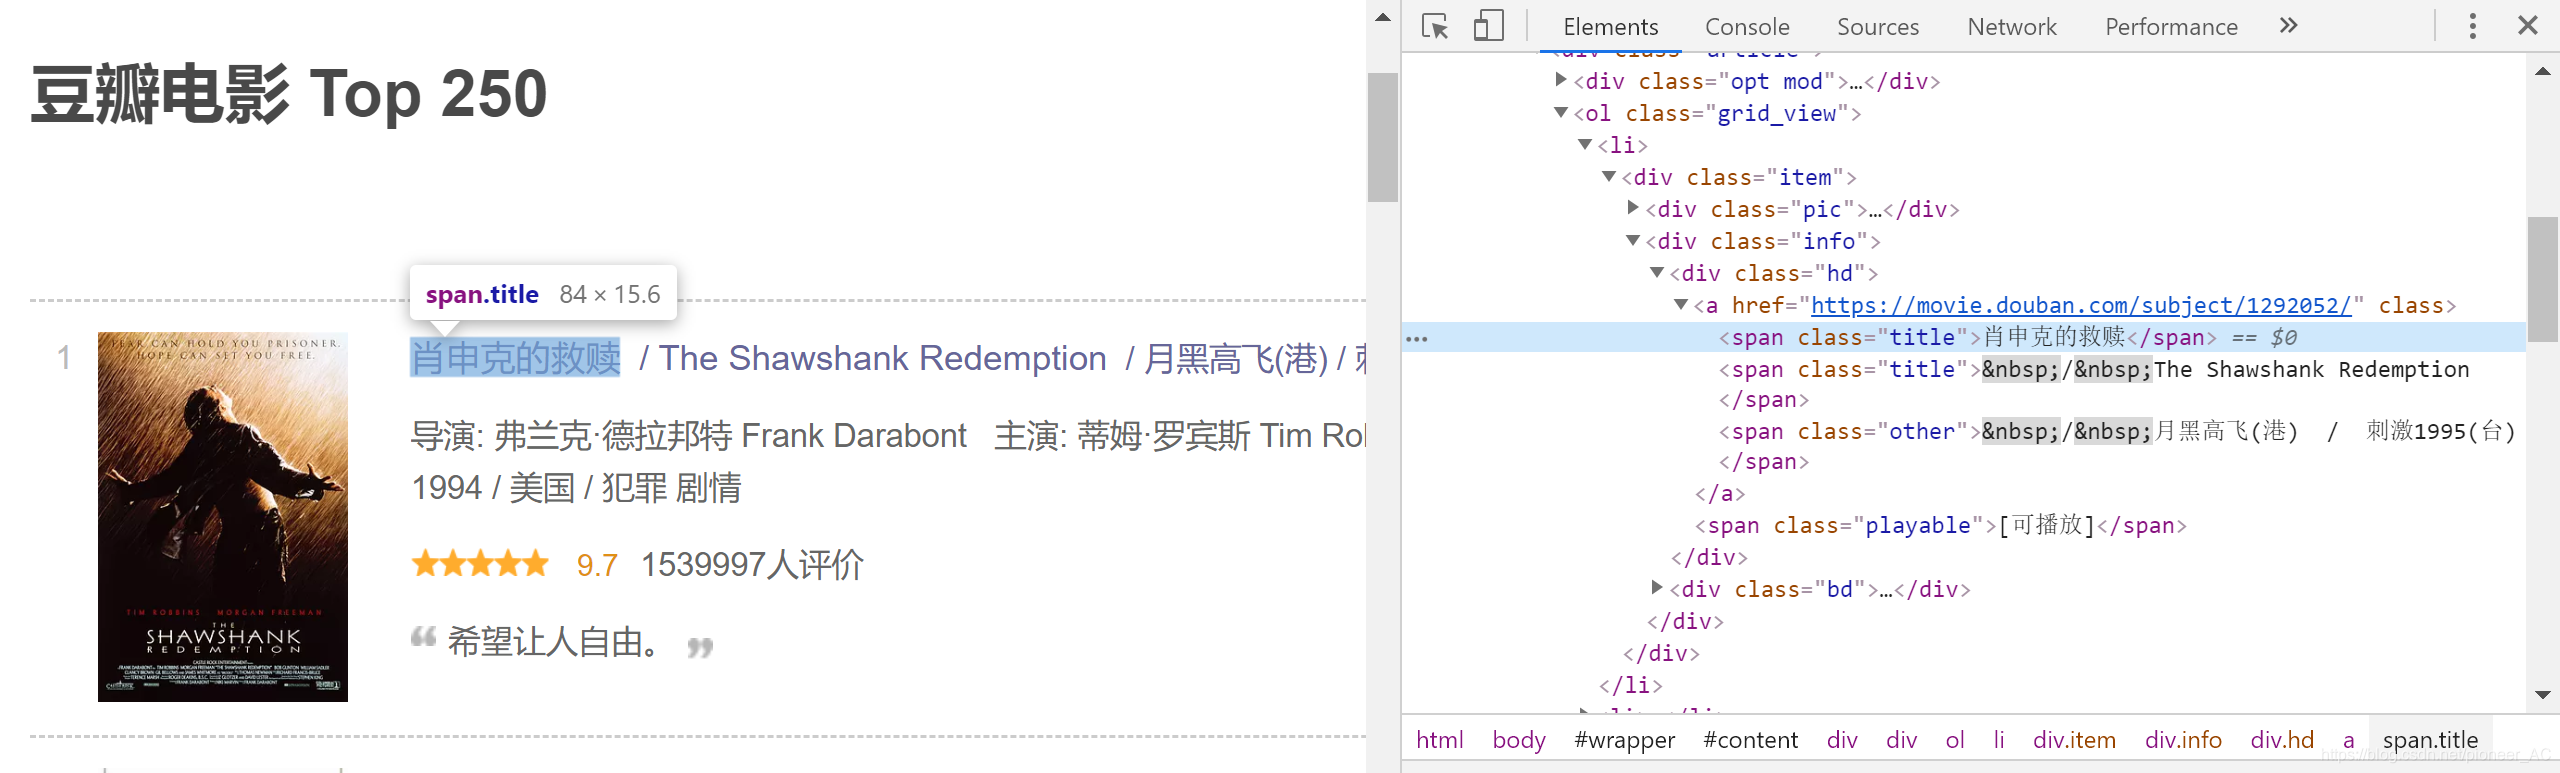Open the Performance tab
Viewport: 2560px width, 773px height.
point(2171,27)
